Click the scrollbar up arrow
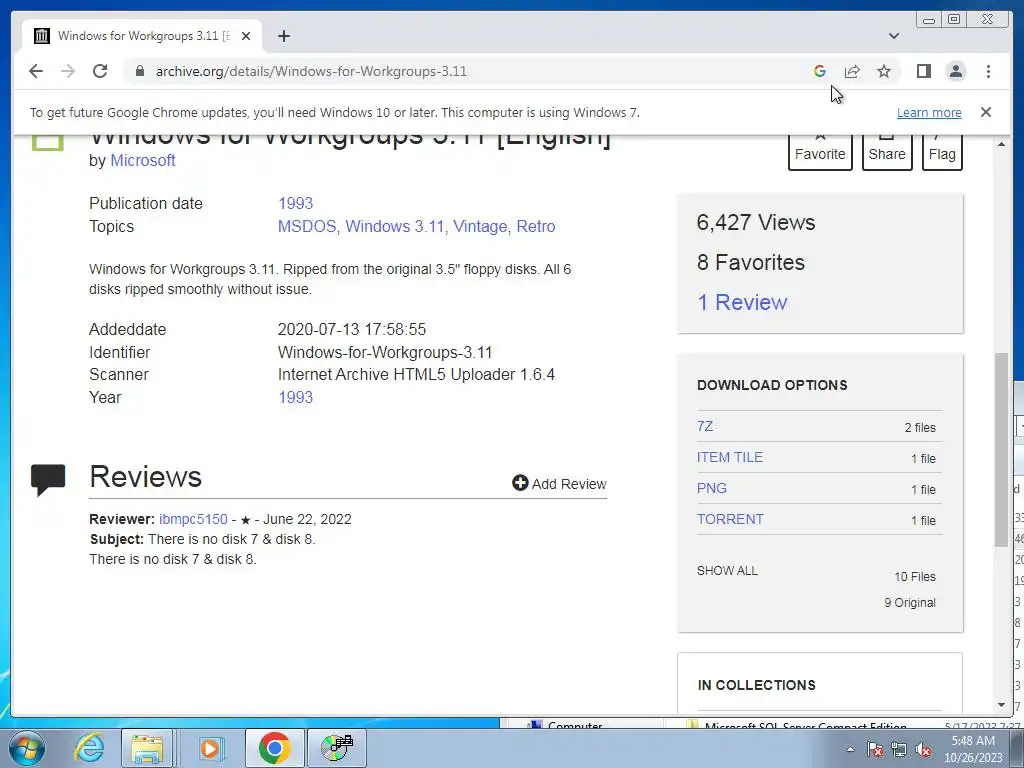Screen dimensions: 1024x768 [x=1001, y=144]
